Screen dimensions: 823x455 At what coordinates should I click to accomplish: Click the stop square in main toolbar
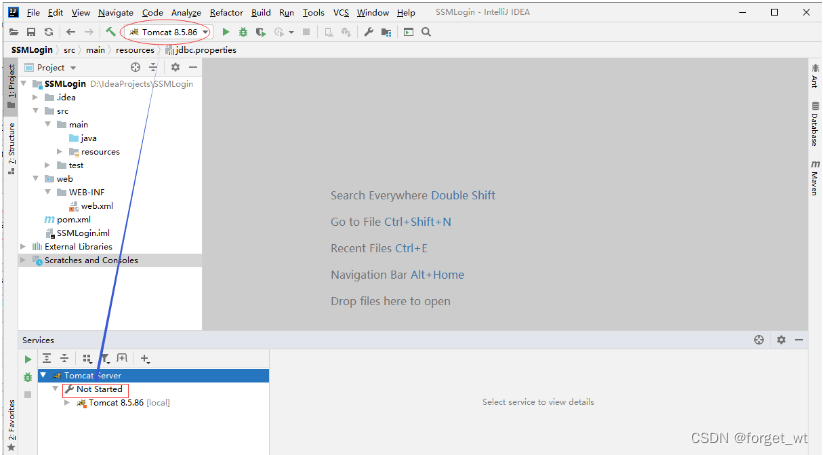(x=307, y=32)
